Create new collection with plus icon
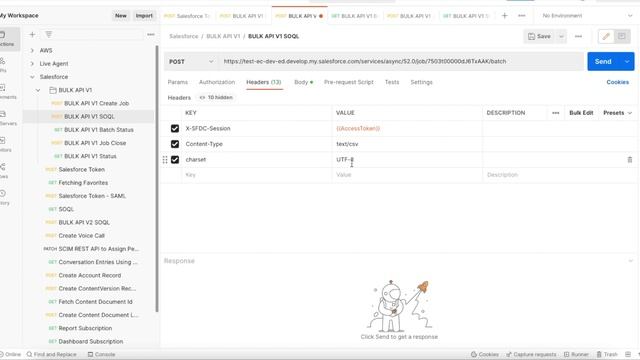 tap(32, 35)
